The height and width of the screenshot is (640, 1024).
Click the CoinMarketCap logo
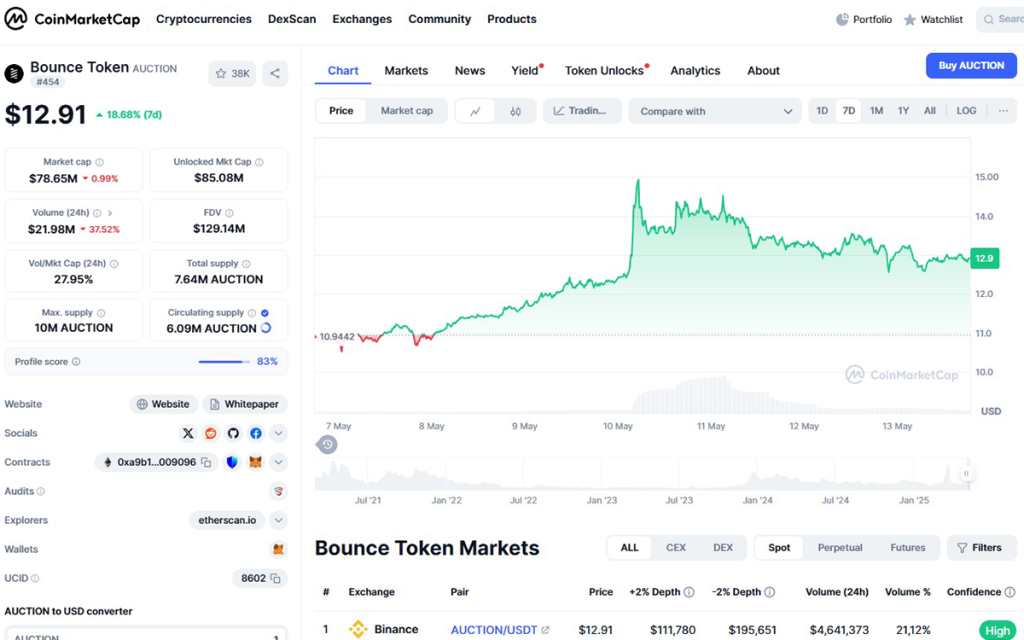72,19
